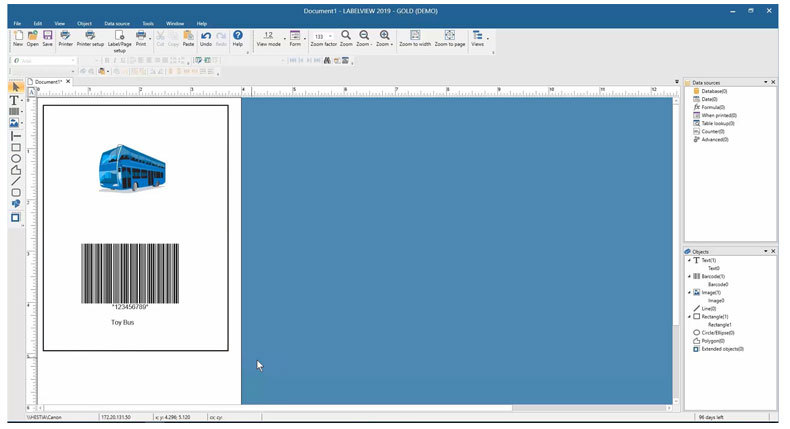Image resolution: width=790 pixels, height=429 pixels.
Task: Click the barcode object on the label
Action: [129, 271]
